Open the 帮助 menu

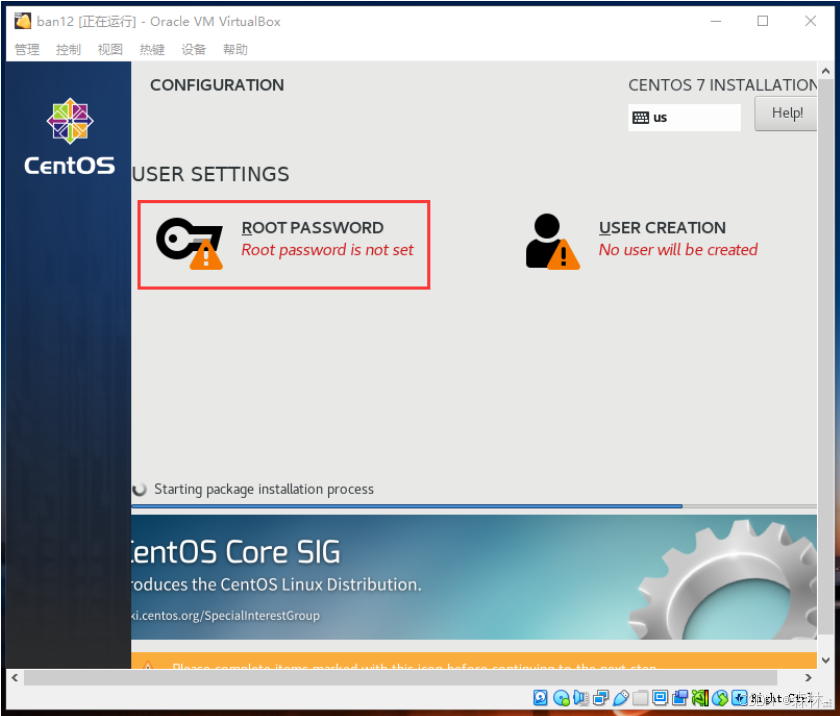point(235,49)
